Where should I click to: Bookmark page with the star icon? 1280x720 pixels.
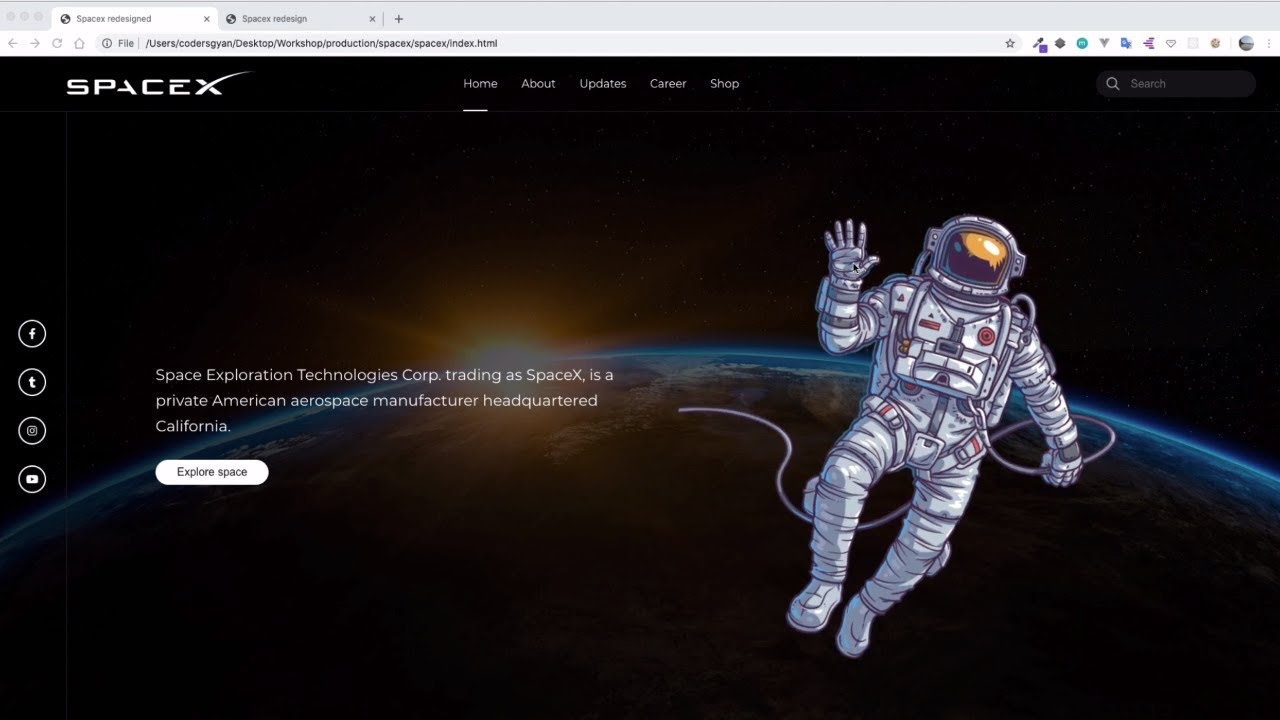click(1010, 44)
